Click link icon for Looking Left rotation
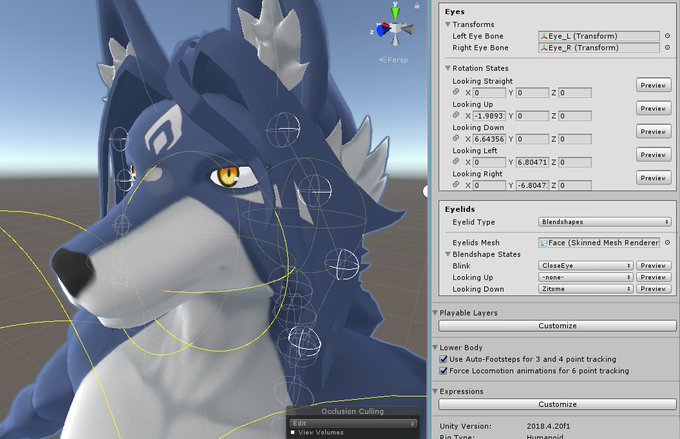Image resolution: width=680 pixels, height=439 pixels. 456,161
